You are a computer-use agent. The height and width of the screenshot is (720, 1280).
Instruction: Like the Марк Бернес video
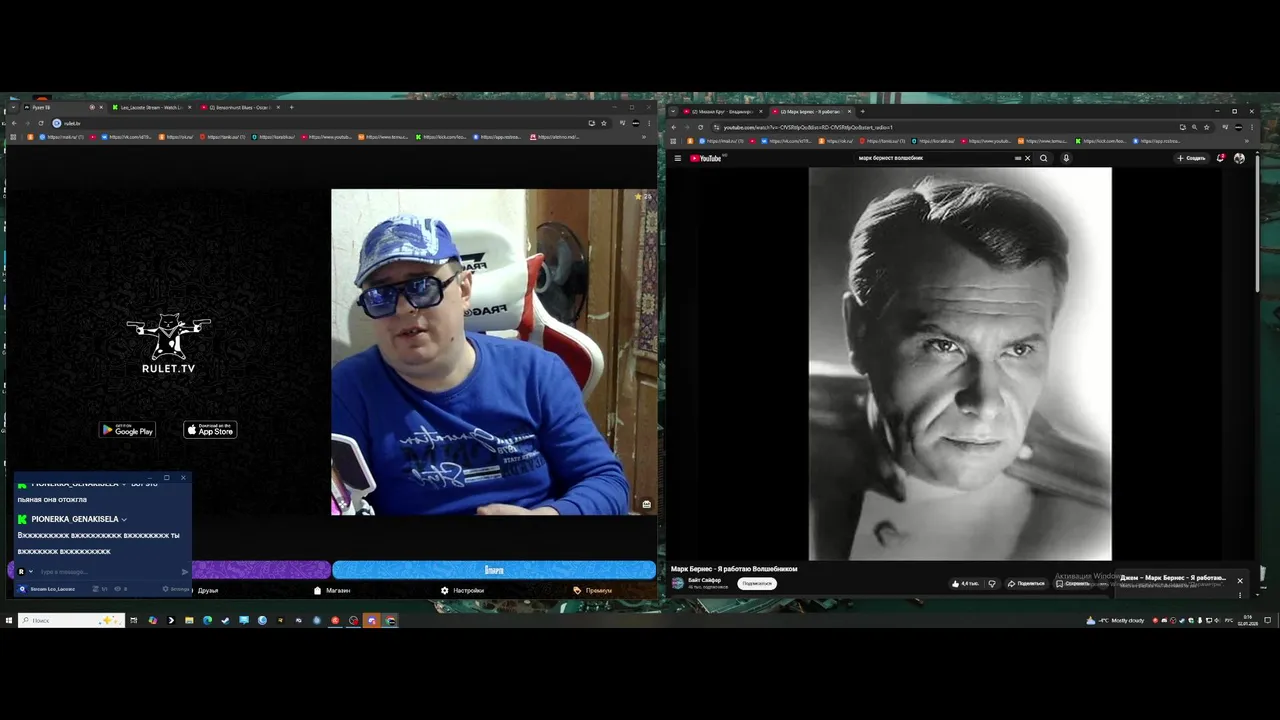966,583
